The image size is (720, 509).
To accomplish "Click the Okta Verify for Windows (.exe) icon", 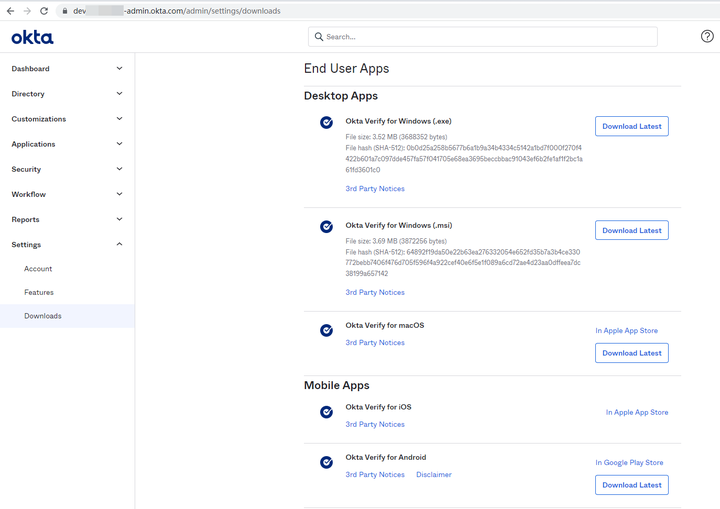I will pyautogui.click(x=326, y=123).
